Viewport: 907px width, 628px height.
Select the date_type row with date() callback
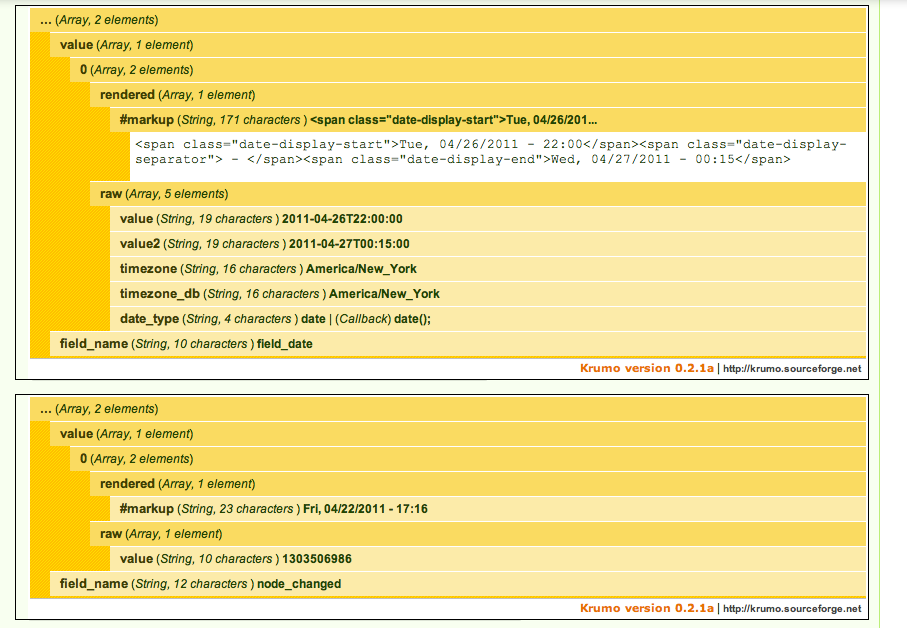(488, 319)
